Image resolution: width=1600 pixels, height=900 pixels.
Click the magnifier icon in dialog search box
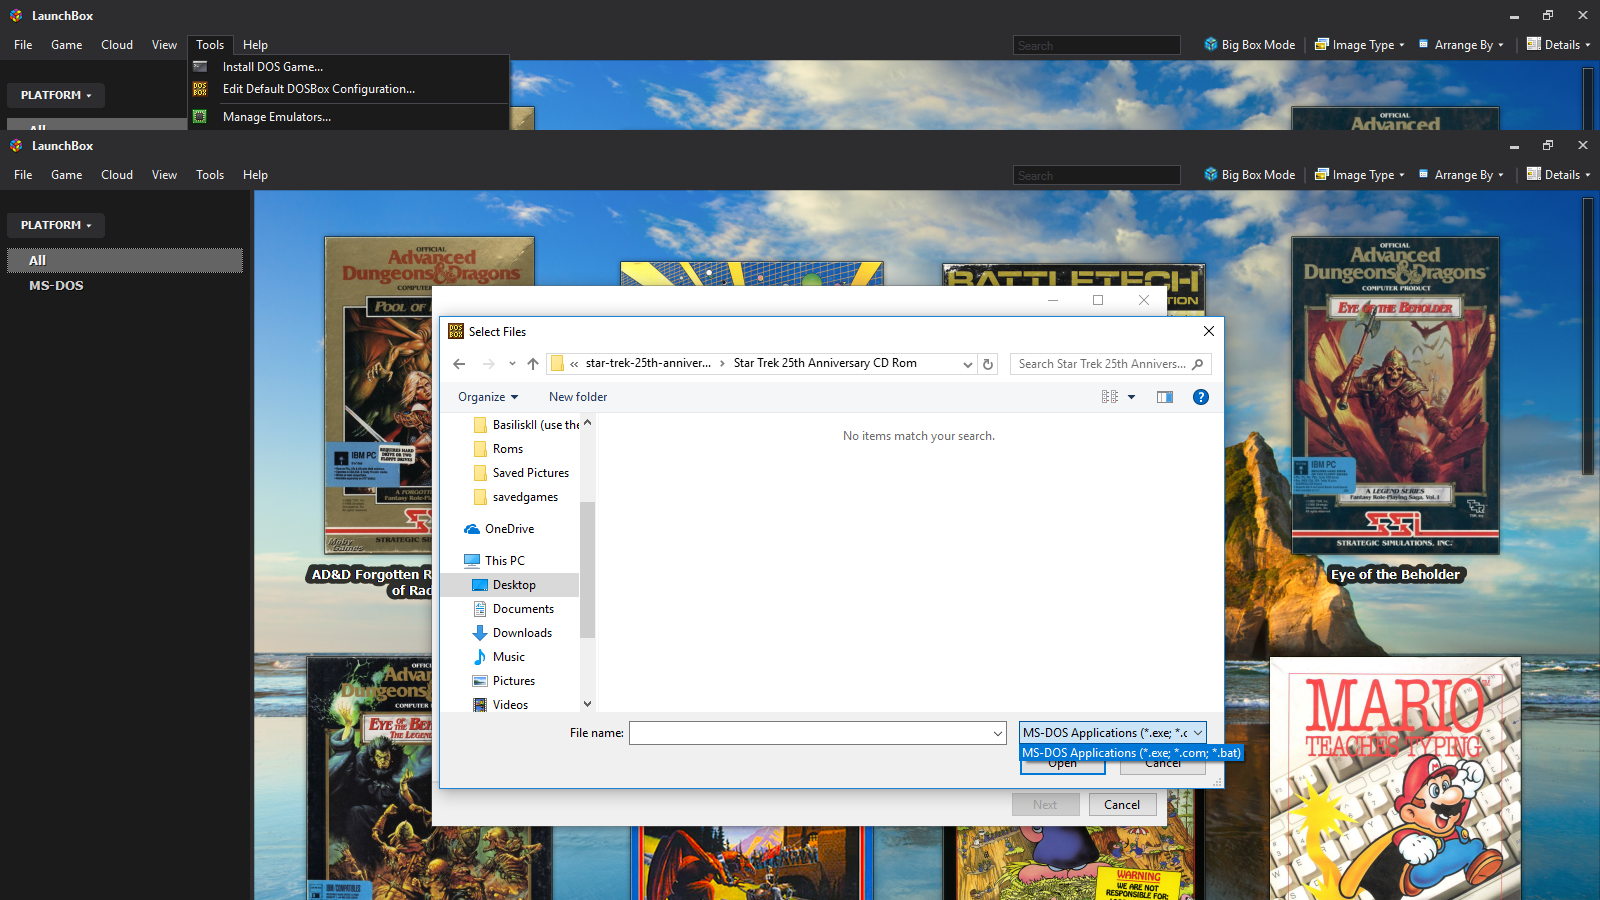1197,364
